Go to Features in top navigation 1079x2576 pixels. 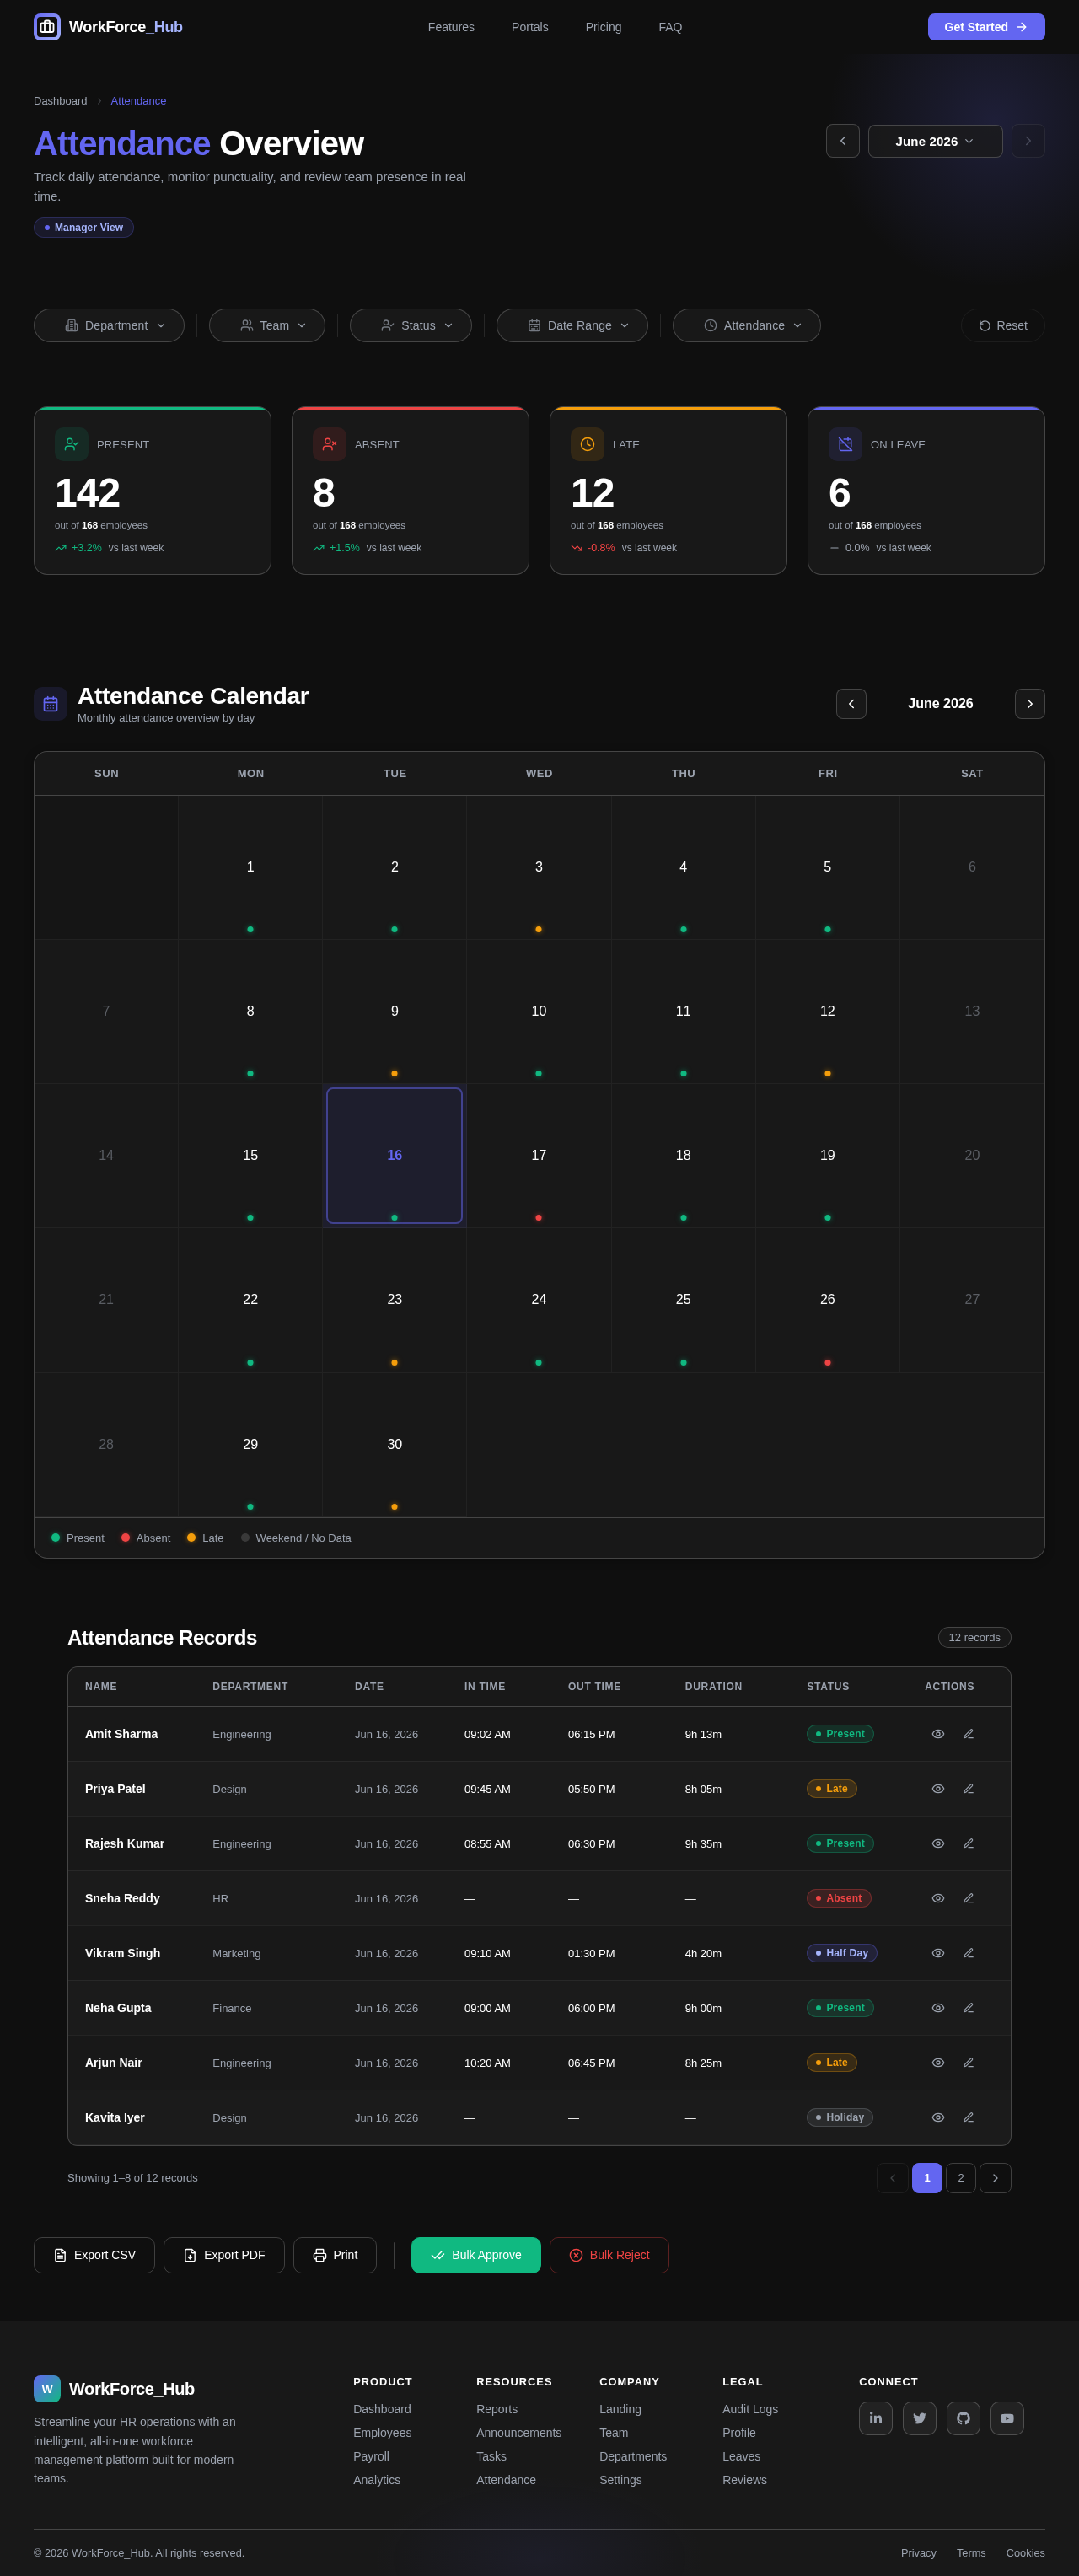(x=451, y=27)
